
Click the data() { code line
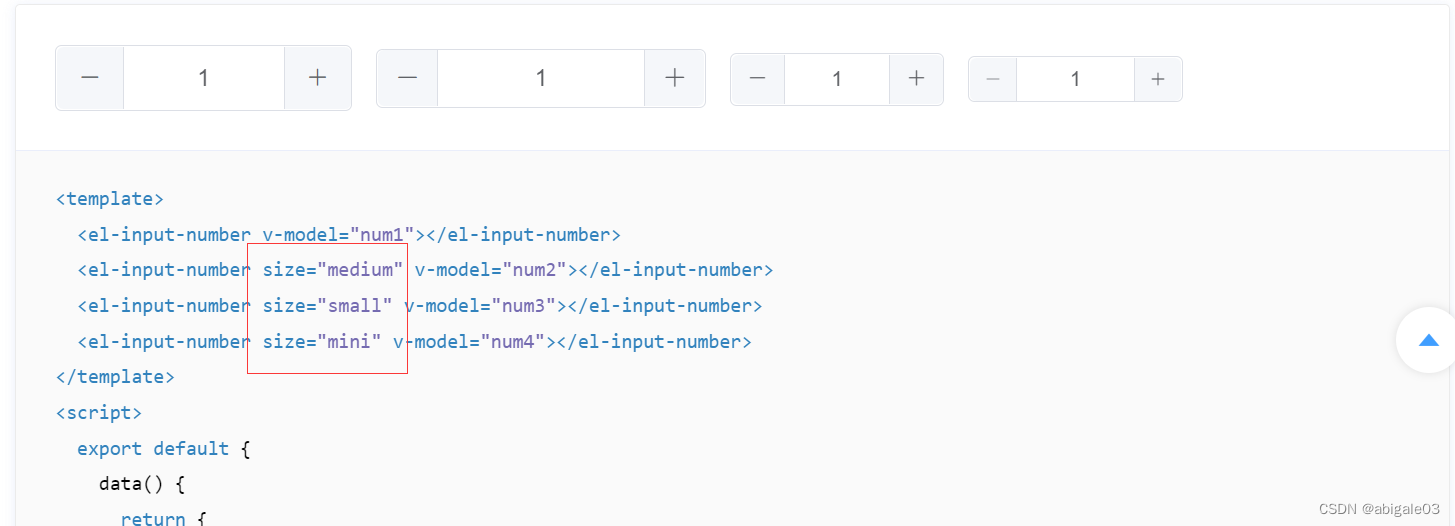[x=142, y=485]
